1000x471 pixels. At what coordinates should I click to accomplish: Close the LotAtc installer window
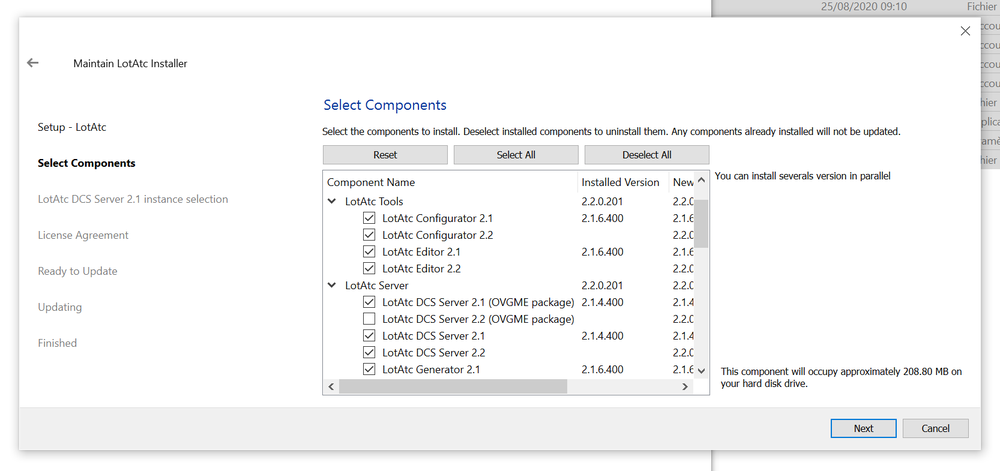pyautogui.click(x=965, y=31)
